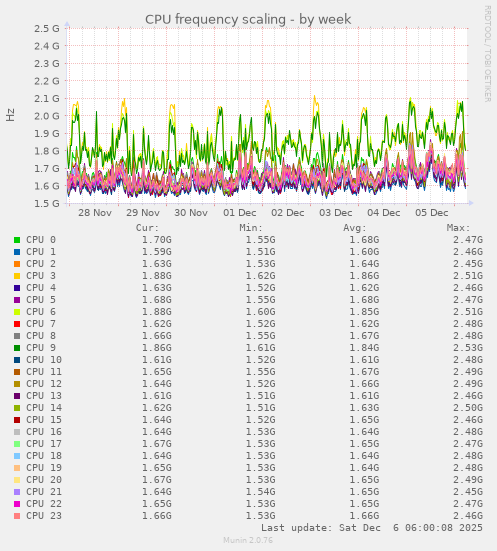Click the 'Munin 2.0.76' footer text
This screenshot has height=551, width=497.
click(248, 540)
